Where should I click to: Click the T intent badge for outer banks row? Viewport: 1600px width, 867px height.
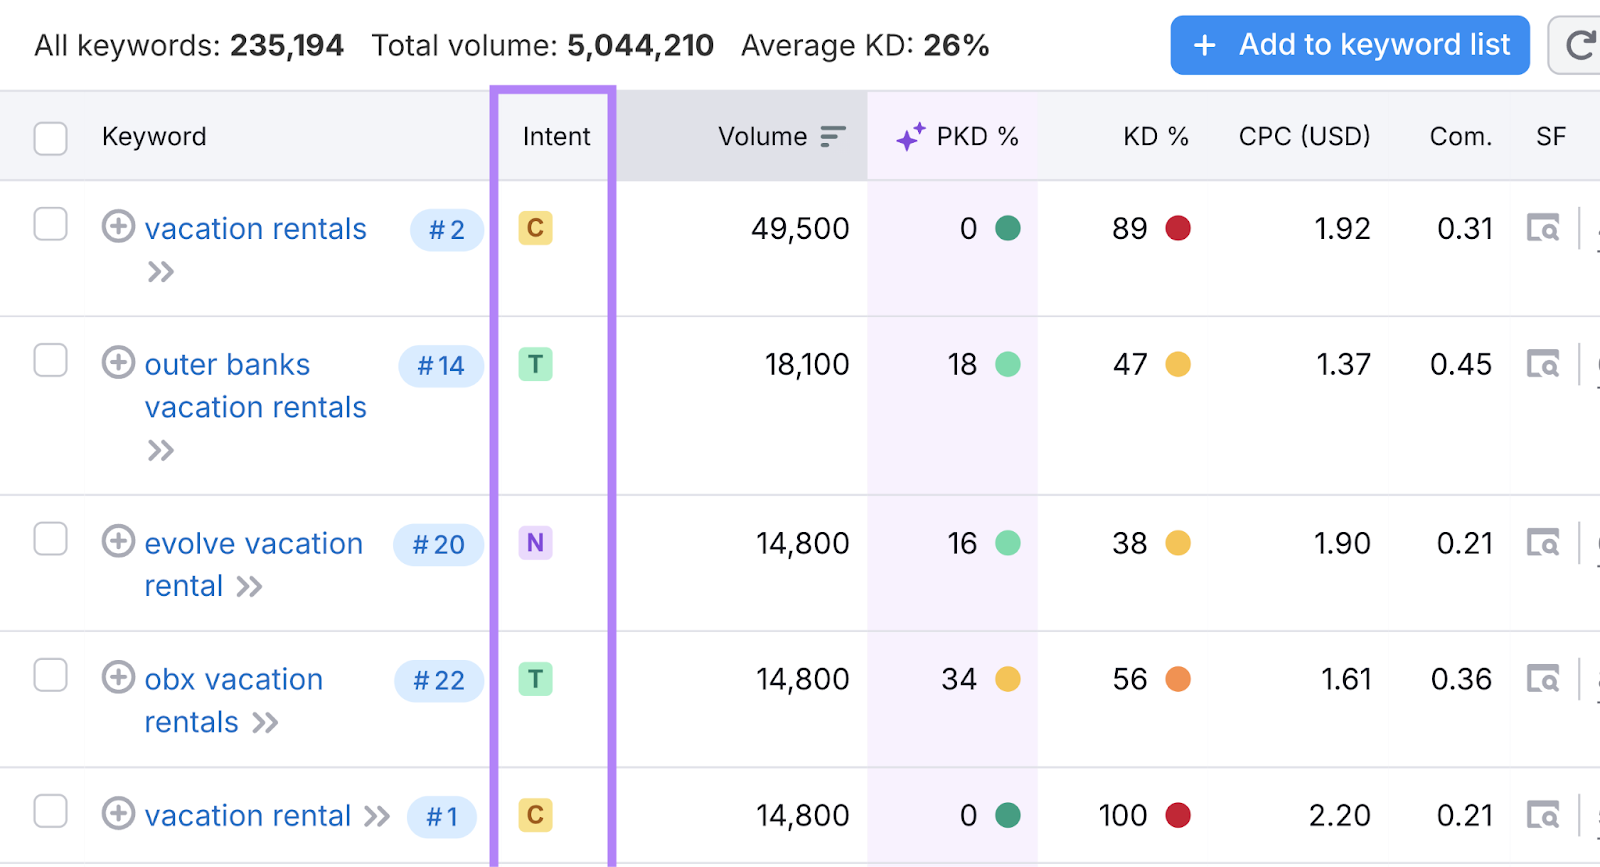(535, 364)
